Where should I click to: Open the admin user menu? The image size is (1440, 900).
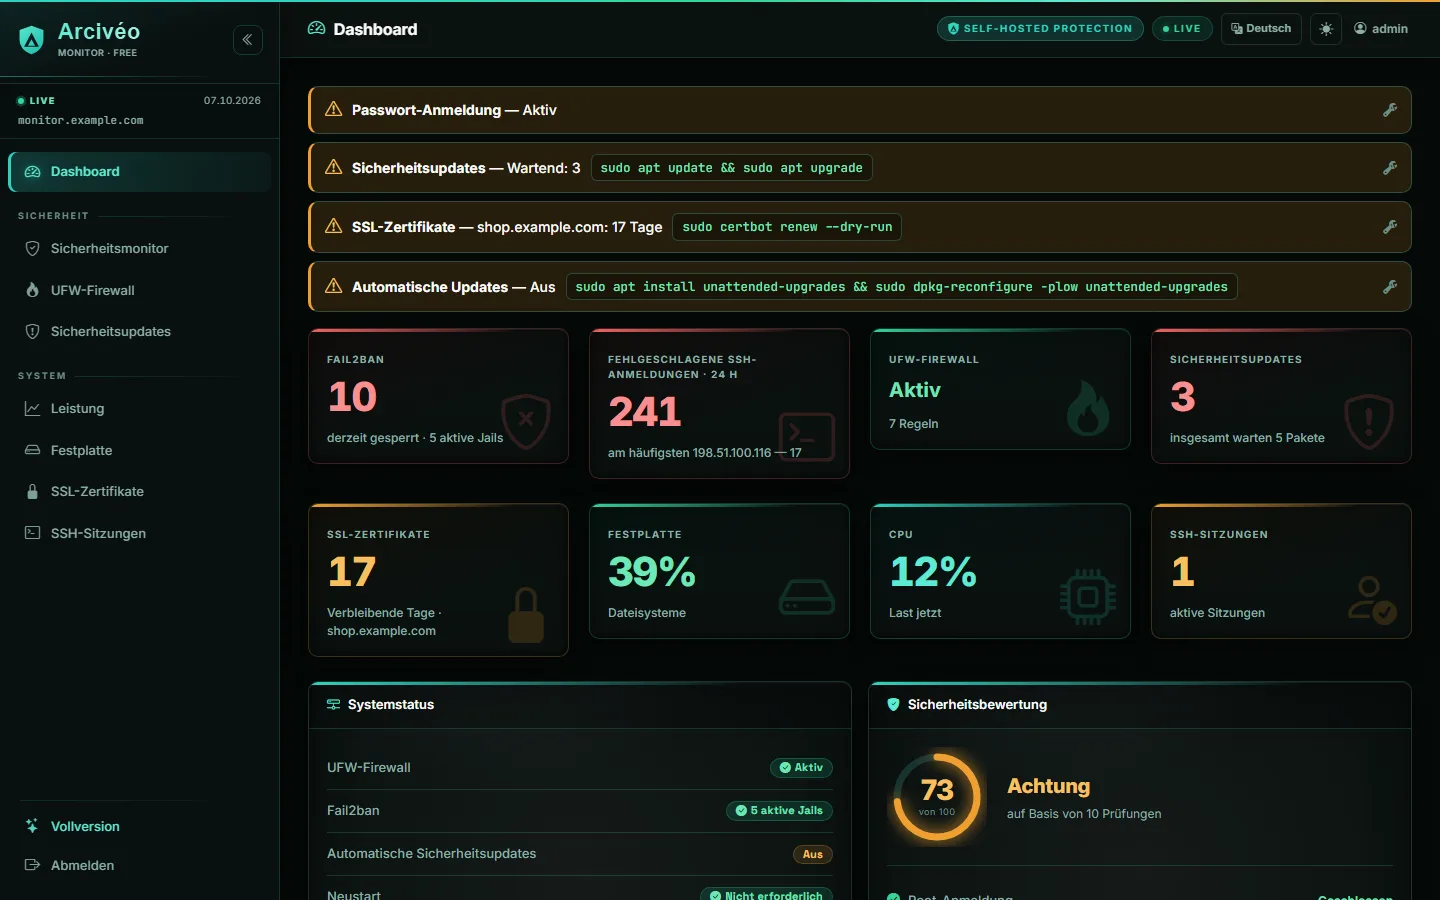[1381, 29]
